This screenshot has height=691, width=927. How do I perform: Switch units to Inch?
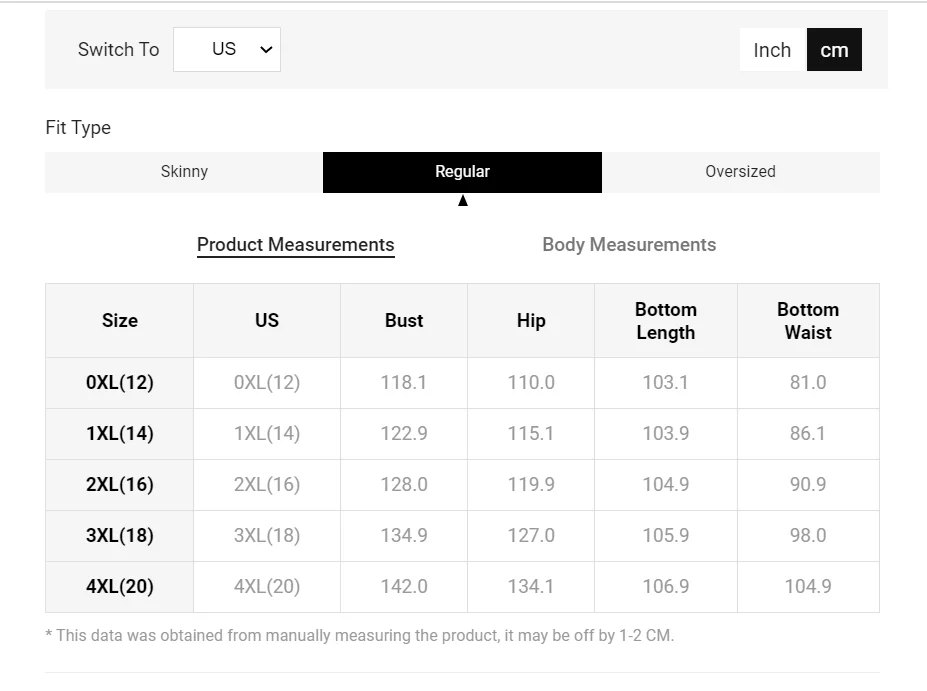point(772,50)
